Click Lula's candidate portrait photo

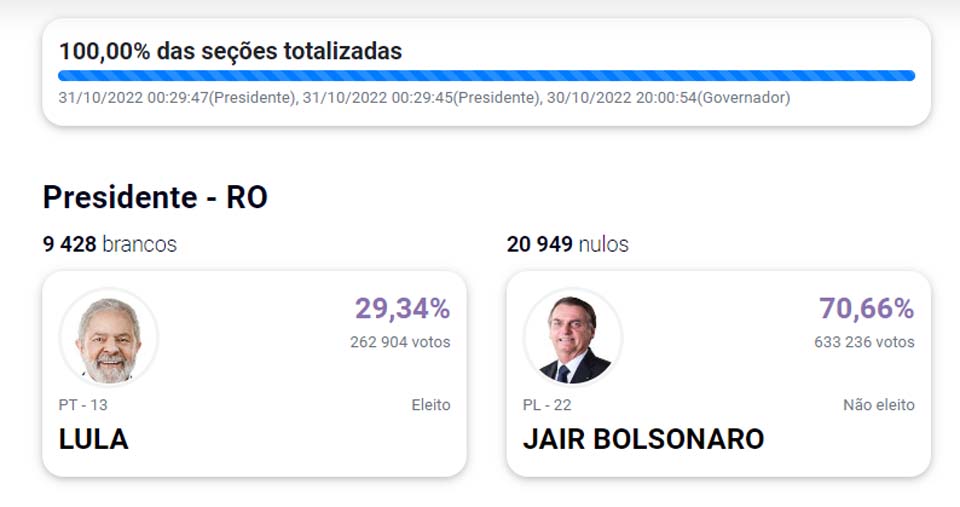108,340
